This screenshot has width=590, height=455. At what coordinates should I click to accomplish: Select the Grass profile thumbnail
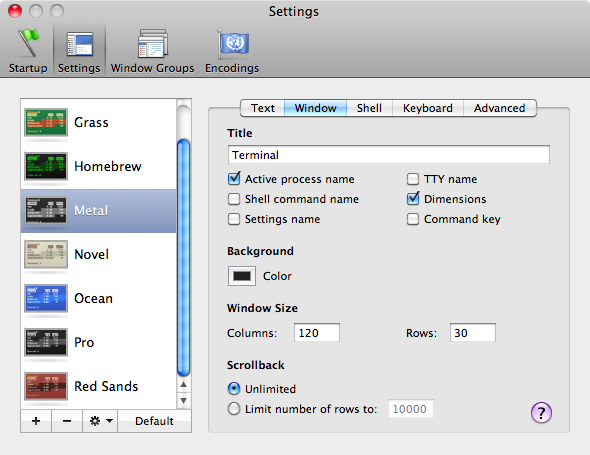tap(46, 122)
